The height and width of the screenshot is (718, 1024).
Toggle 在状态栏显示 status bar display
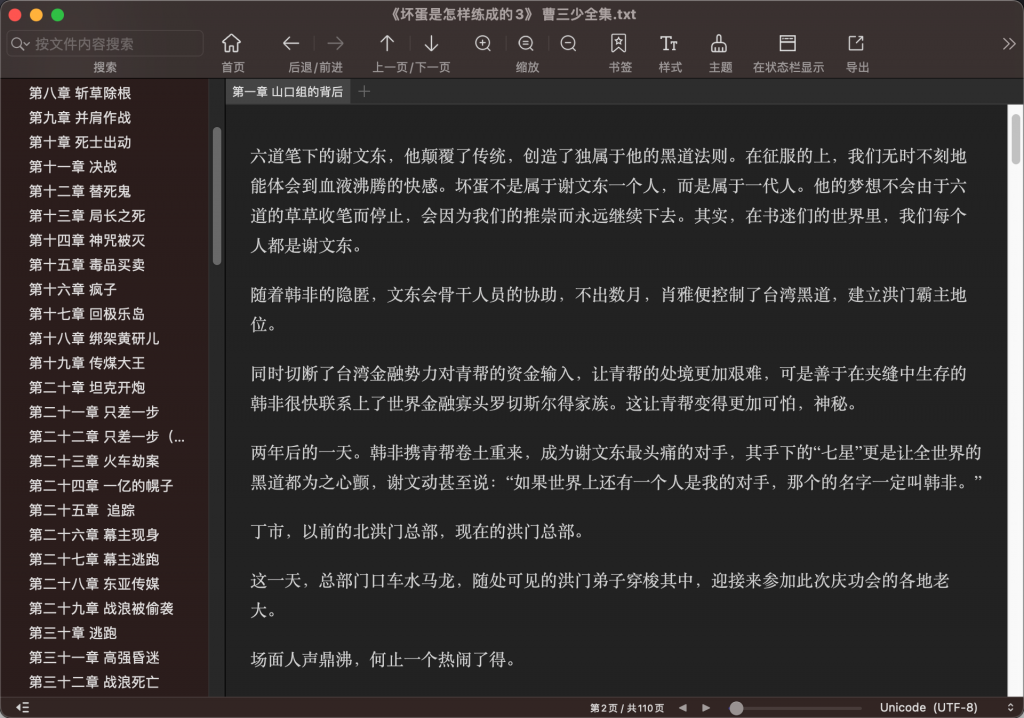(x=786, y=44)
